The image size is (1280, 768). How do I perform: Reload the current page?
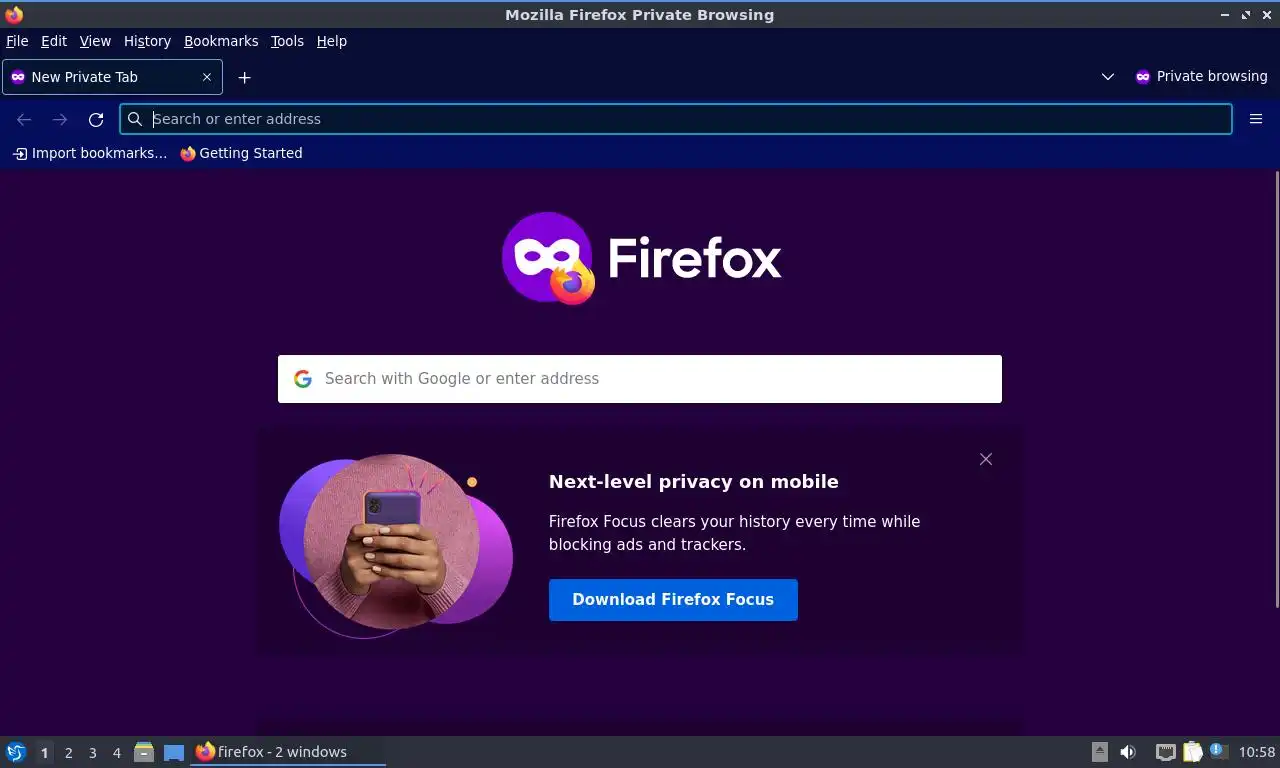[x=96, y=119]
